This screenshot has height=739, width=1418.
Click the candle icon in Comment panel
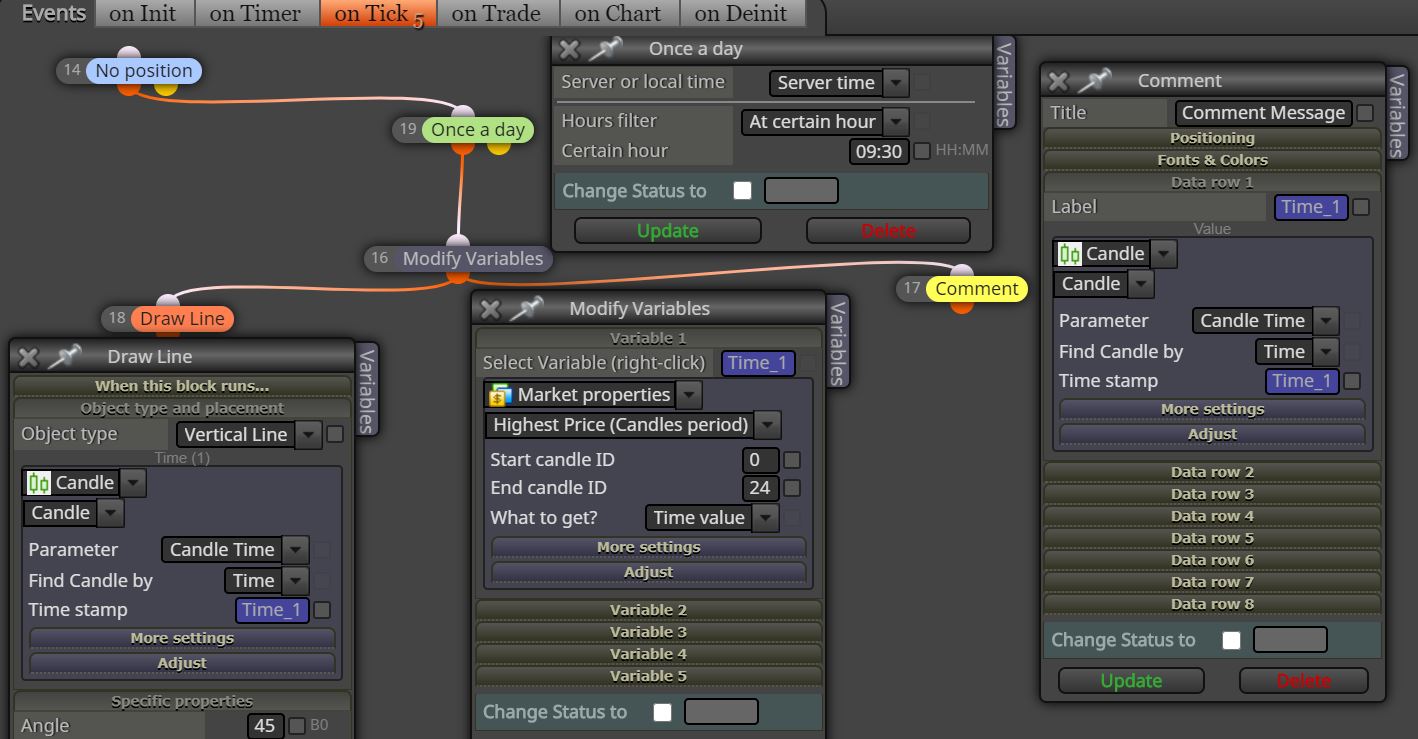[x=1069, y=254]
